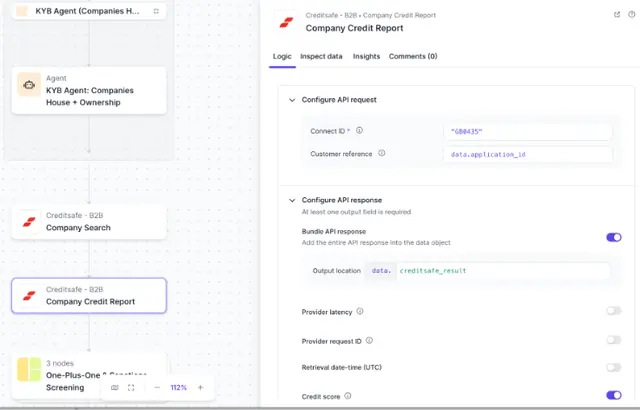Viewport: 640px width, 410px height.
Task: Click the Connect ID input field
Action: coord(527,131)
